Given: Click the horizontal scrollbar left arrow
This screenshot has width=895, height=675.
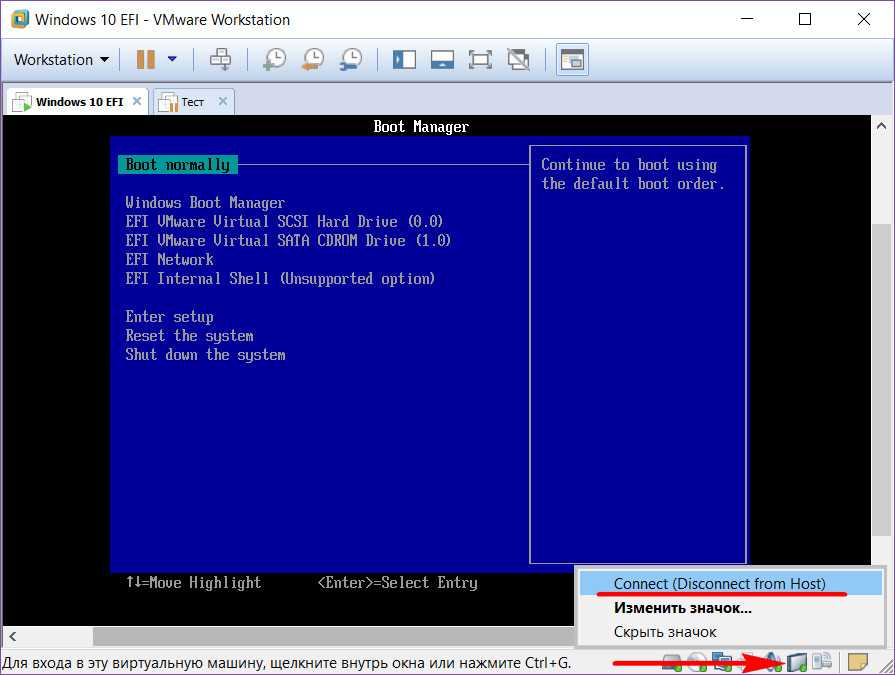Looking at the screenshot, I should [12, 636].
